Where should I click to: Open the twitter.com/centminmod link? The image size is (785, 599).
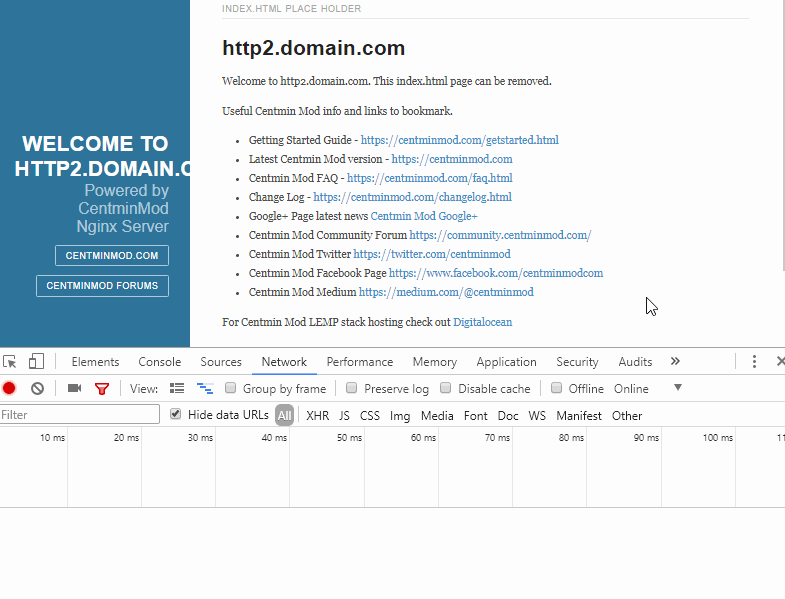(432, 254)
